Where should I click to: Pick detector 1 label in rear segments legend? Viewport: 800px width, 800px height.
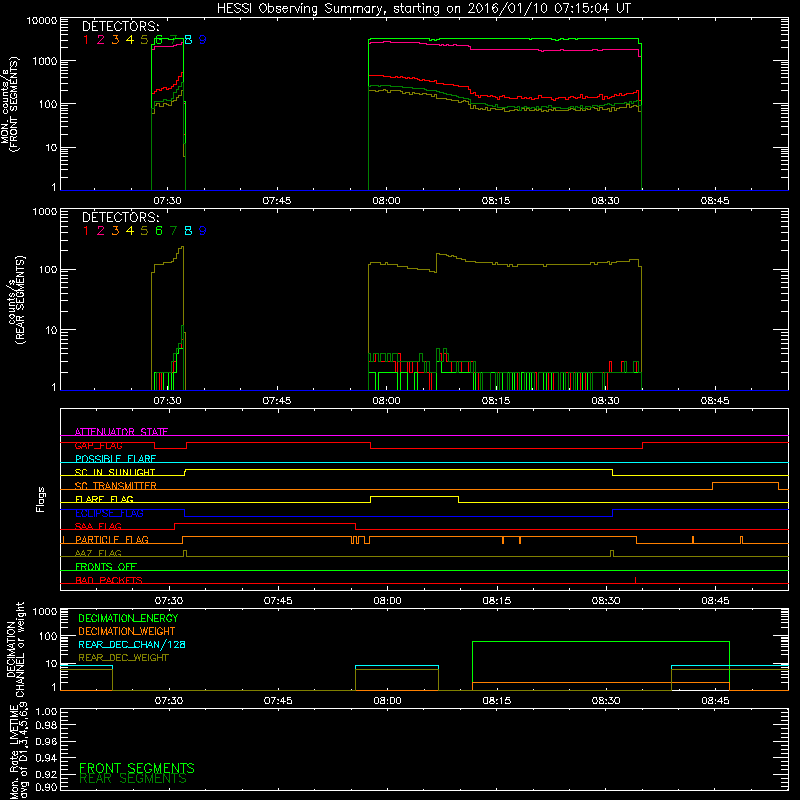pyautogui.click(x=86, y=231)
